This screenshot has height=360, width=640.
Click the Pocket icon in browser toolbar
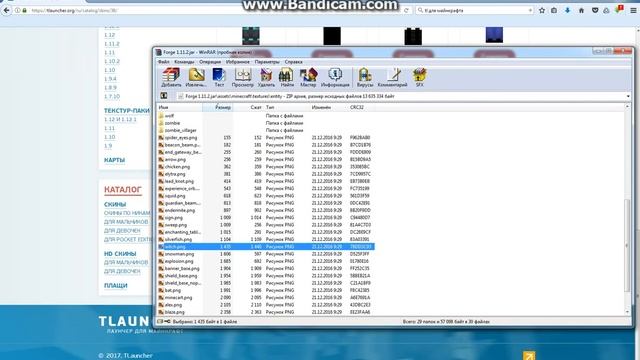click(595, 10)
